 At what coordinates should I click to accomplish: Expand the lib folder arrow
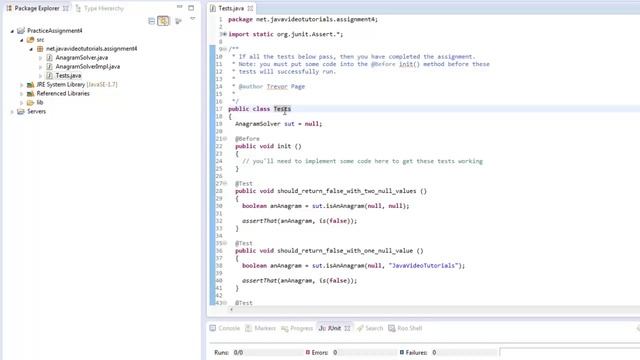(x=22, y=103)
